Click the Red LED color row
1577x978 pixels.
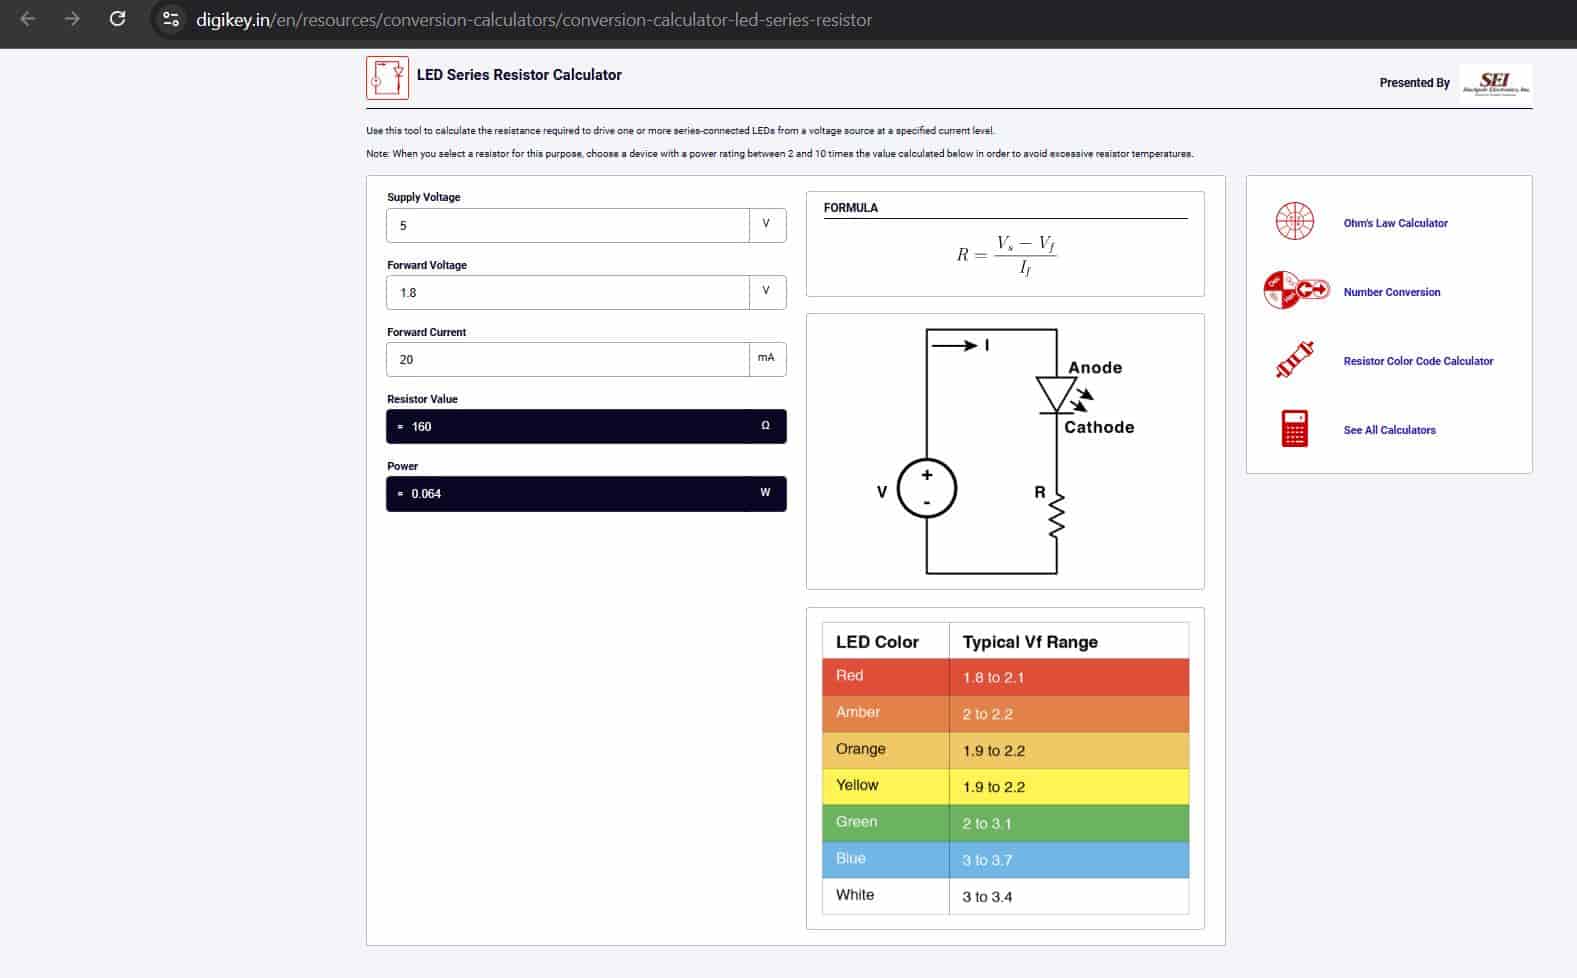click(1005, 677)
